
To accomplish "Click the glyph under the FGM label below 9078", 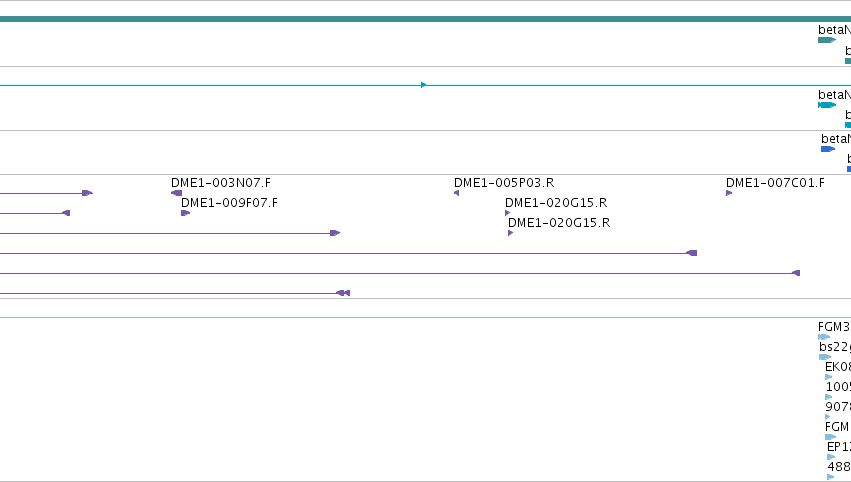I will pos(830,437).
